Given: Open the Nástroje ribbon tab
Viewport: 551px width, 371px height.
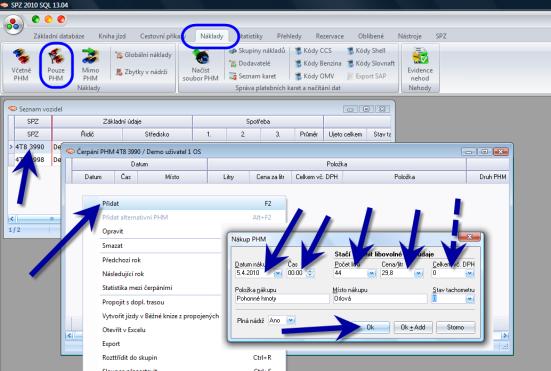Looking at the screenshot, I should [x=409, y=36].
